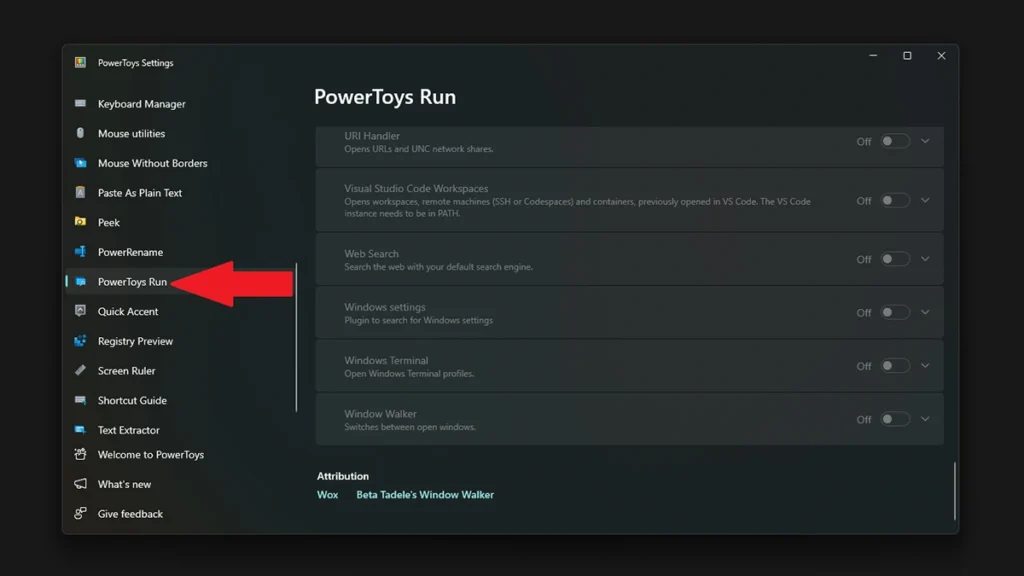Open the What's new entry

point(124,484)
